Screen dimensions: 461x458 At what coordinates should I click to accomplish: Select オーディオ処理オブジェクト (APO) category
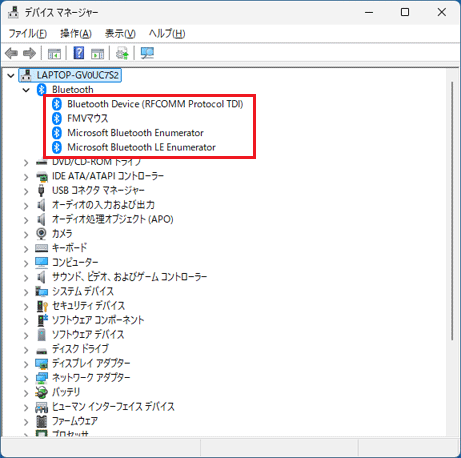(x=113, y=219)
